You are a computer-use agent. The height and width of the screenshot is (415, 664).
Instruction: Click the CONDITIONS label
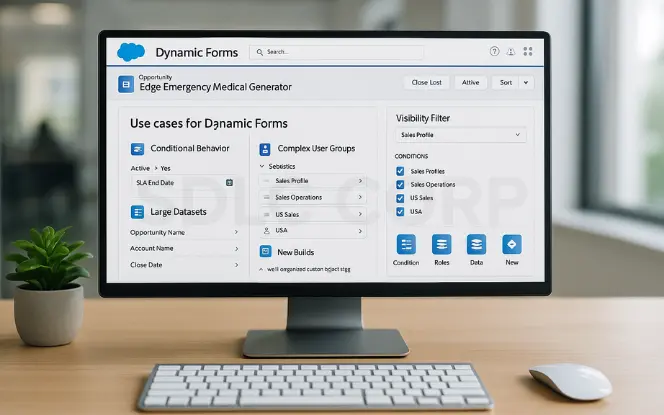[411, 156]
